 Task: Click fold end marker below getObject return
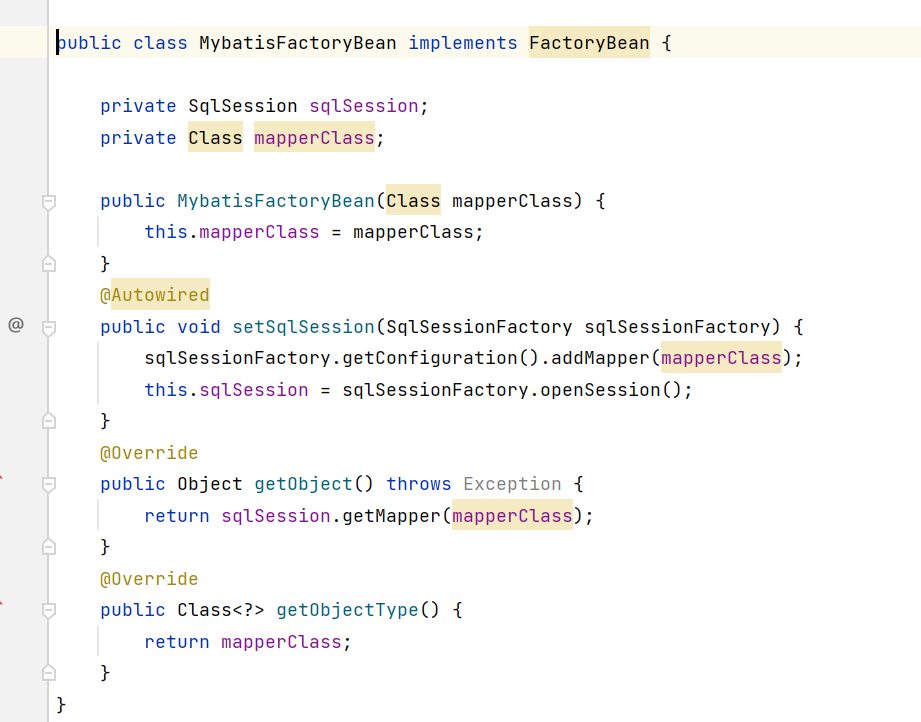(48, 547)
